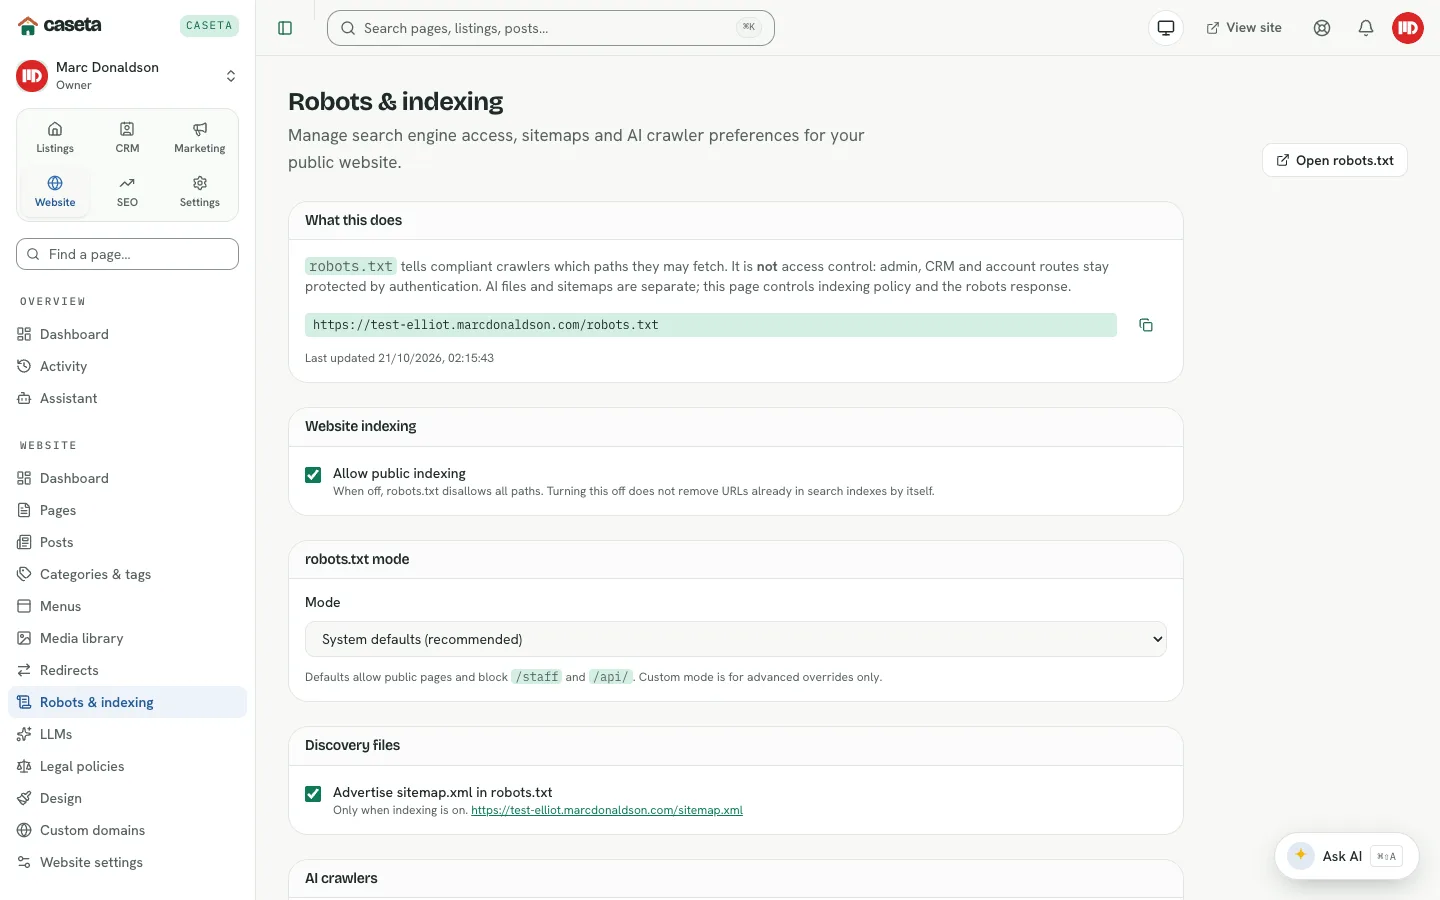Open Menus page in sidebar
This screenshot has height=900, width=1440.
tap(127, 606)
